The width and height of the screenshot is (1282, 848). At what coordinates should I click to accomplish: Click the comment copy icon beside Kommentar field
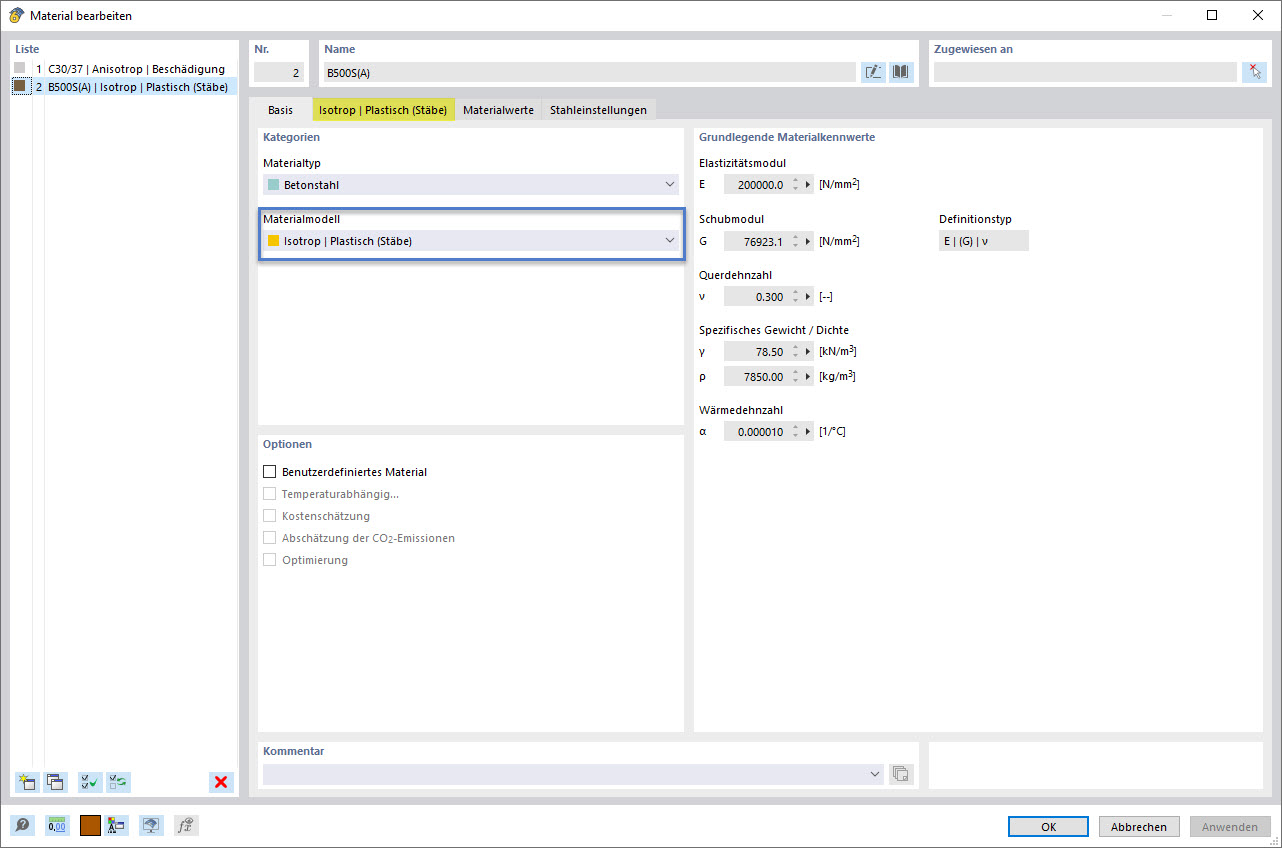(x=901, y=774)
